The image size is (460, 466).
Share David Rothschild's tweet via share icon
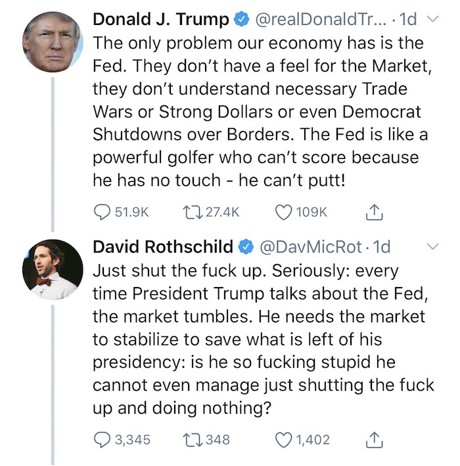374,440
